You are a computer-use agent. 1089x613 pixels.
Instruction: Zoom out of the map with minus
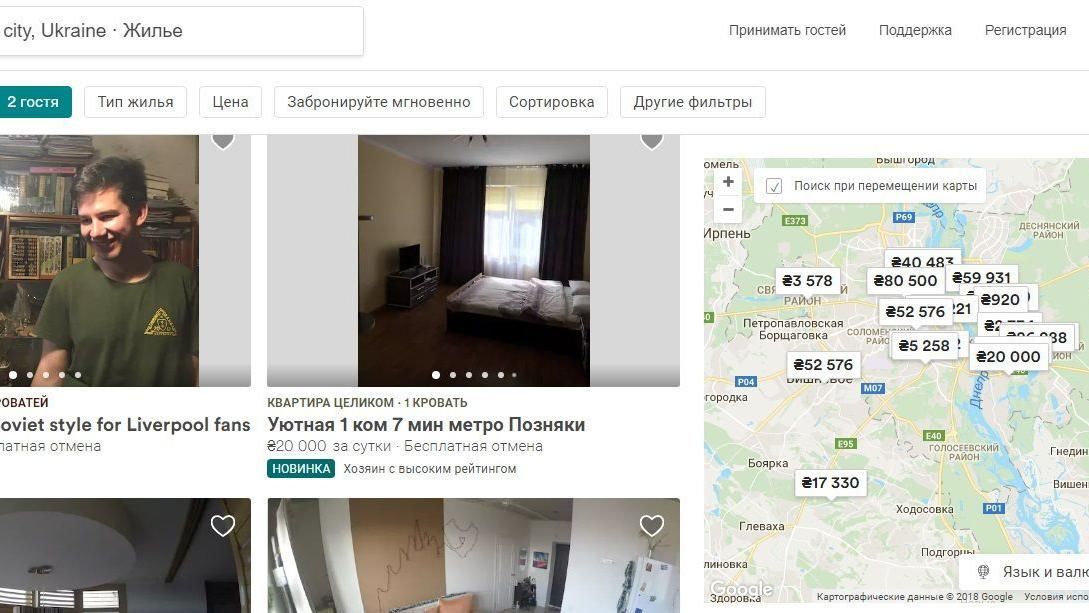coord(728,209)
